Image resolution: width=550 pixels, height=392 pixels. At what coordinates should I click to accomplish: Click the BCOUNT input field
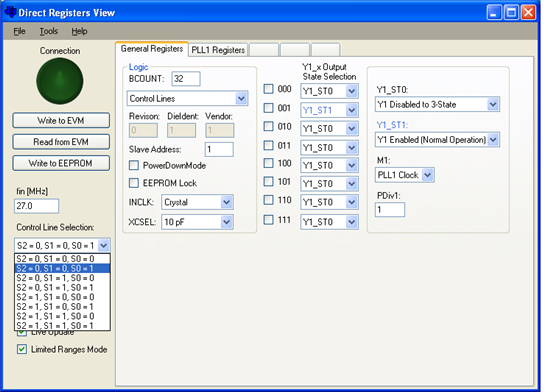coord(186,79)
